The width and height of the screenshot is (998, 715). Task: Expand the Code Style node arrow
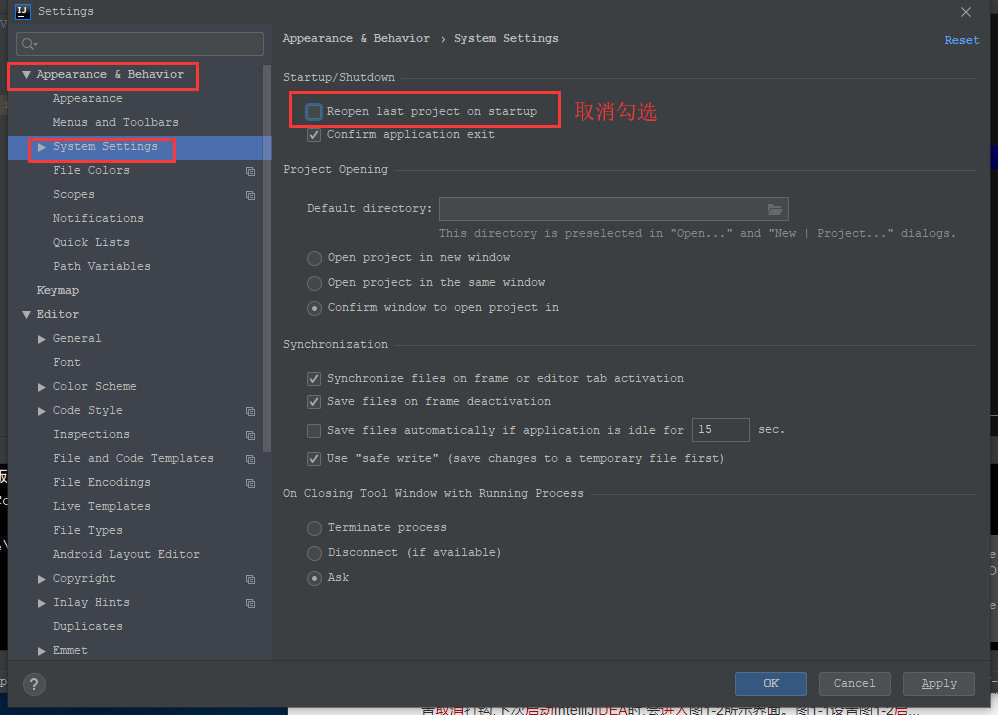[42, 411]
